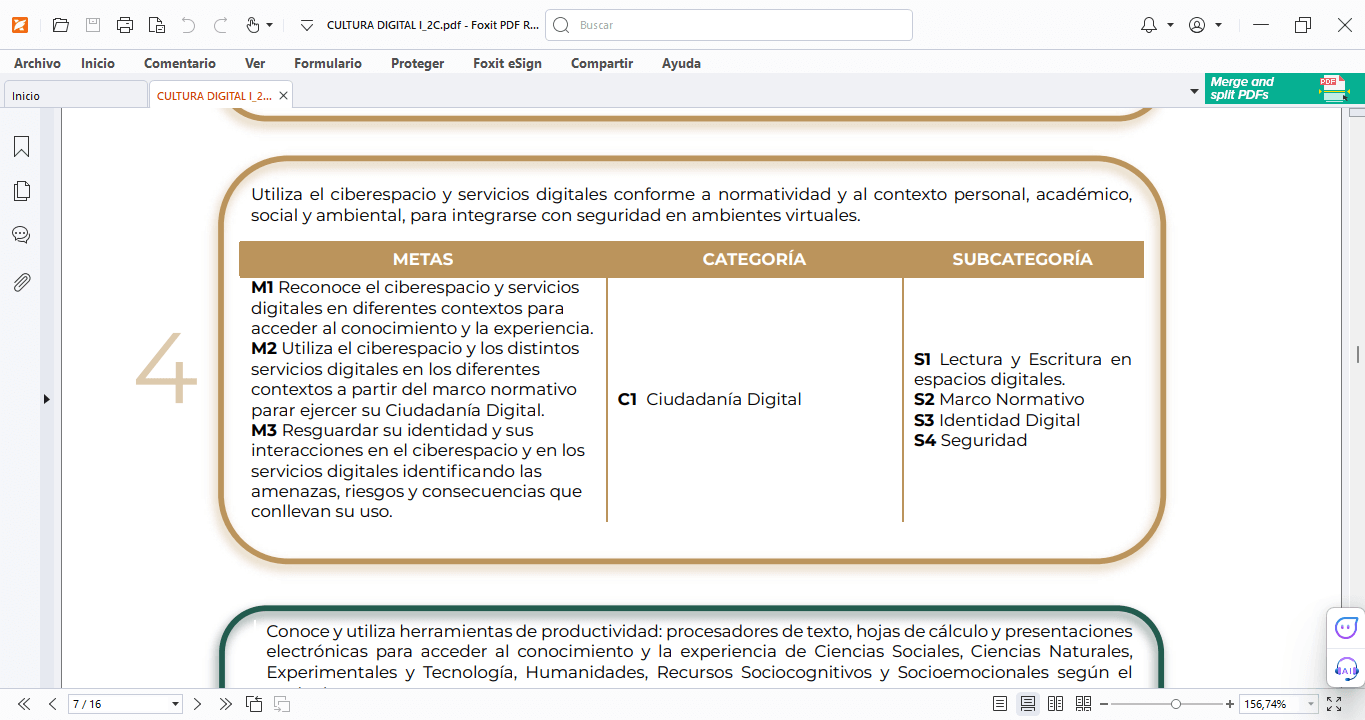Image resolution: width=1365 pixels, height=720 pixels.
Task: Click the C1 Ciudadanía Digital text
Action: [x=709, y=399]
